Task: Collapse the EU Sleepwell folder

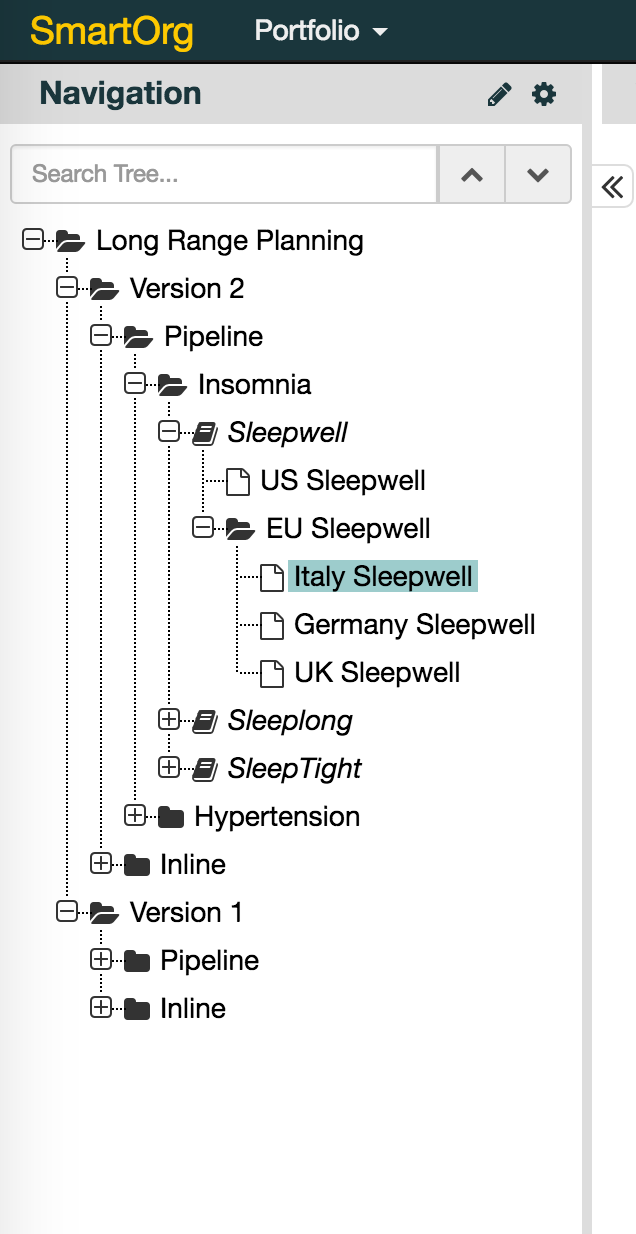Action: [x=203, y=528]
